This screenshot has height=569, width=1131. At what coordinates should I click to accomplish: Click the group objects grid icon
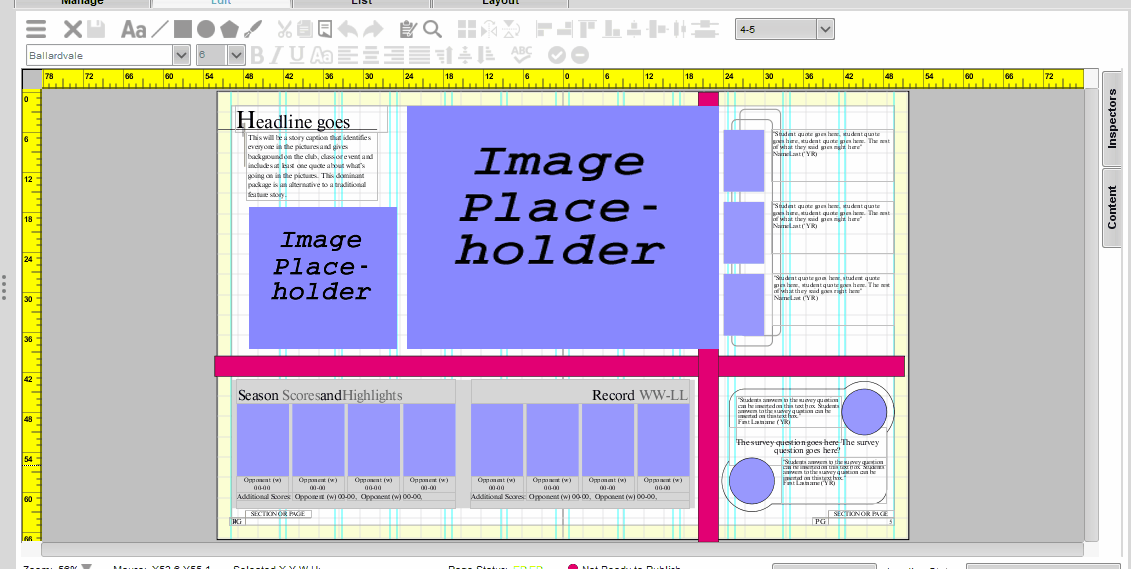point(467,30)
